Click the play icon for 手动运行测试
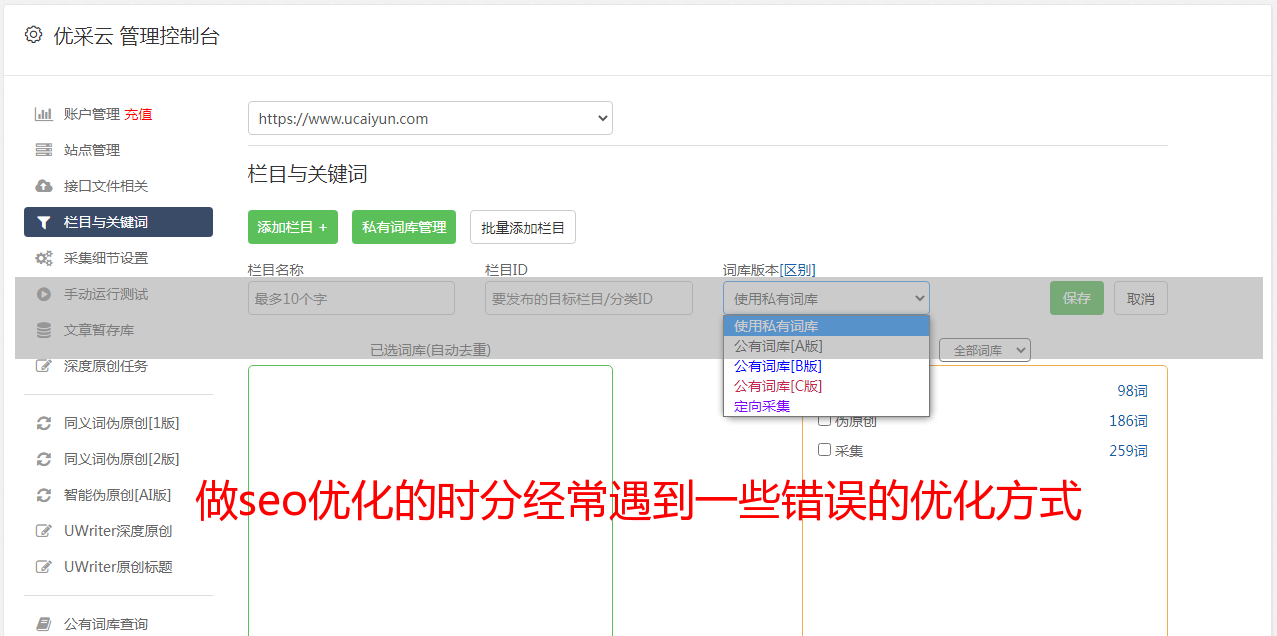The width and height of the screenshot is (1277, 636). (x=44, y=294)
